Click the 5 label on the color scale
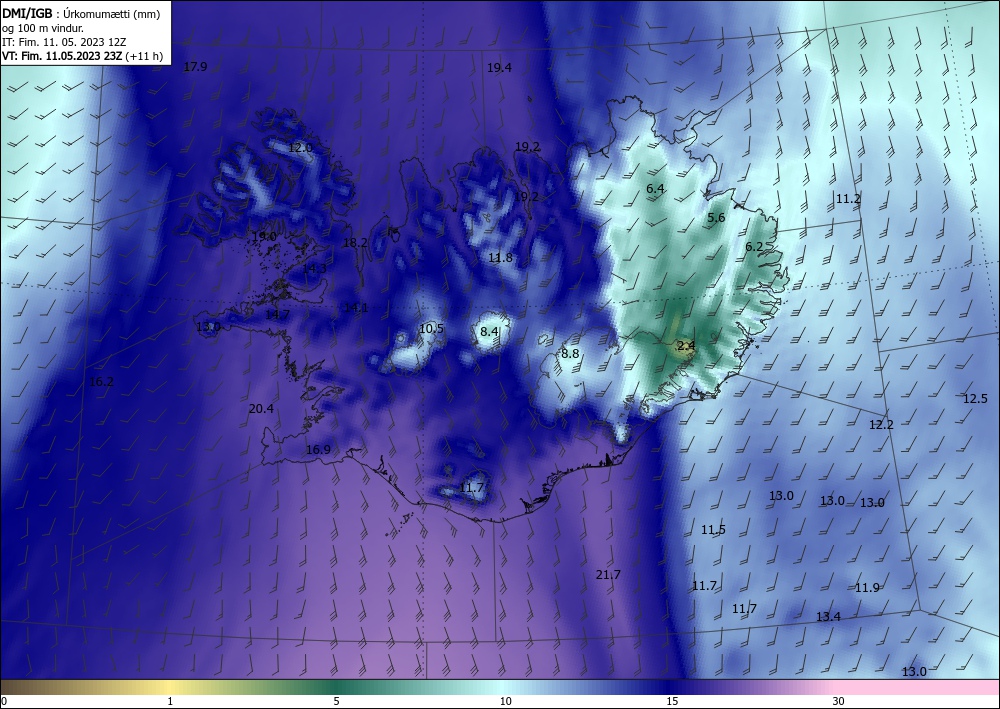Screen dimensions: 1000x709 click(336, 701)
